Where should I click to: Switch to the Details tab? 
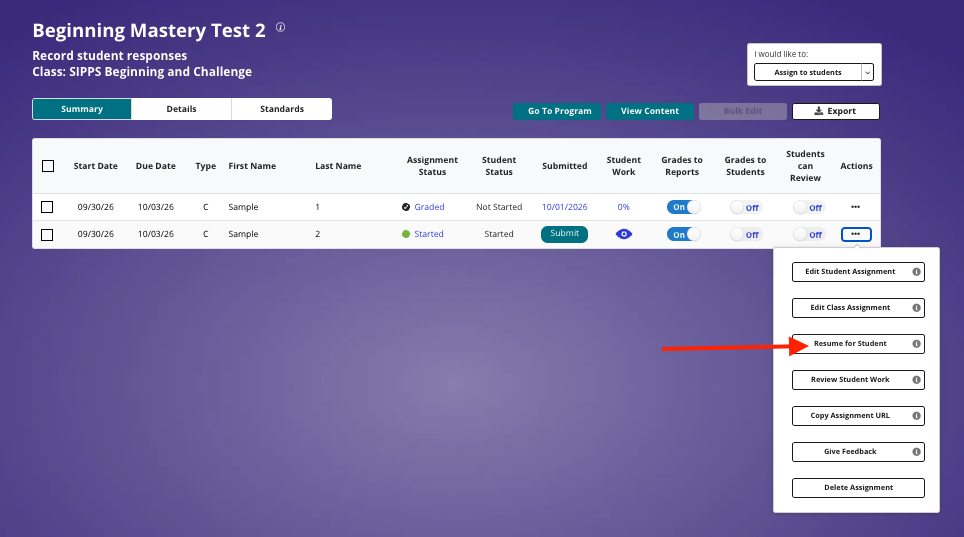[181, 109]
